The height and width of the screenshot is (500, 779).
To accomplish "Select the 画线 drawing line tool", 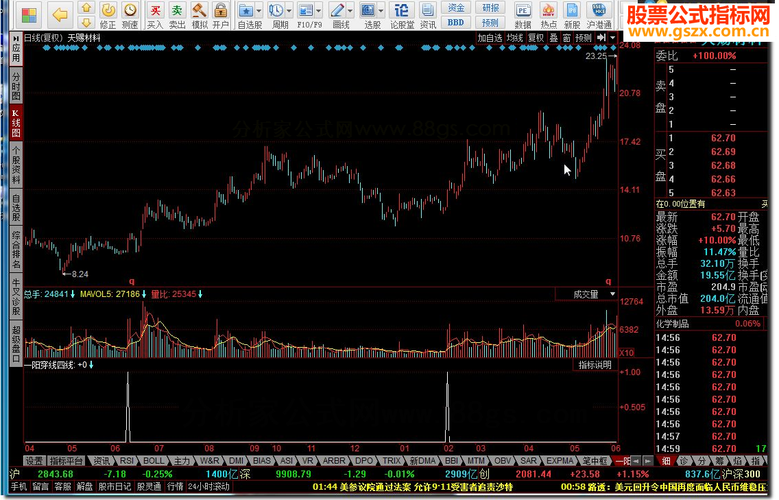I will coord(338,15).
